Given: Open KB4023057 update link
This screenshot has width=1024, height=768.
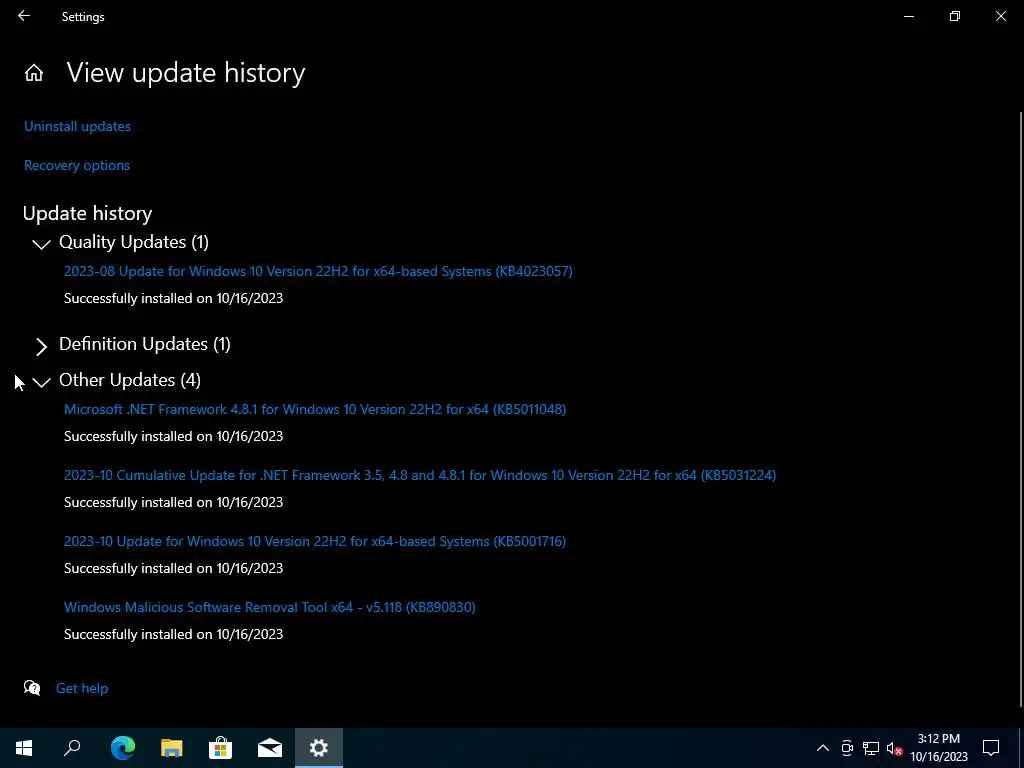Looking at the screenshot, I should (318, 271).
